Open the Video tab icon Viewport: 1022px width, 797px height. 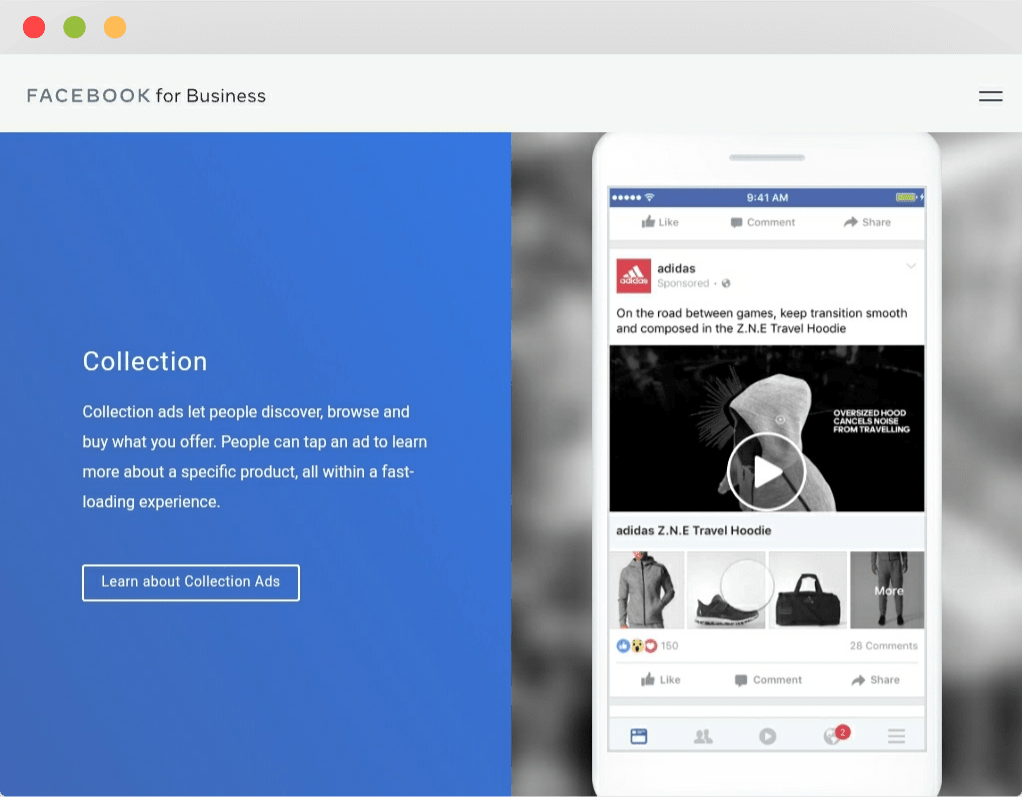tap(767, 736)
